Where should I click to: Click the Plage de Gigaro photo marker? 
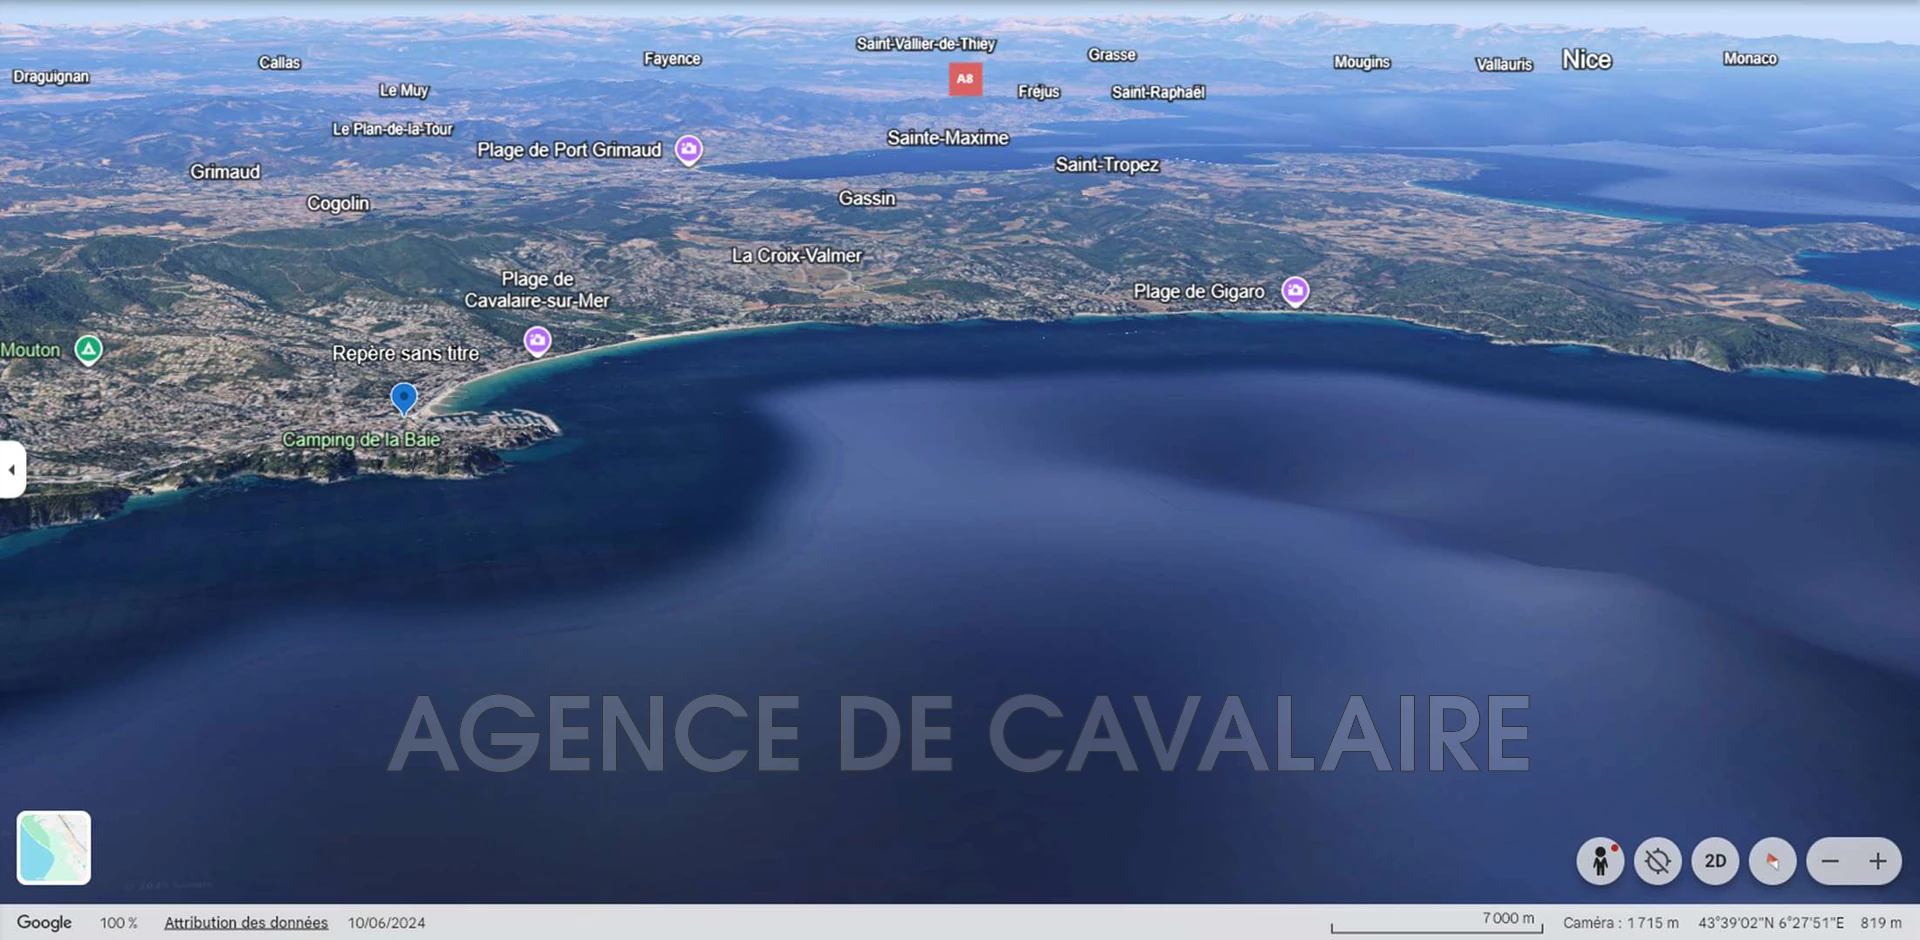coord(1295,291)
